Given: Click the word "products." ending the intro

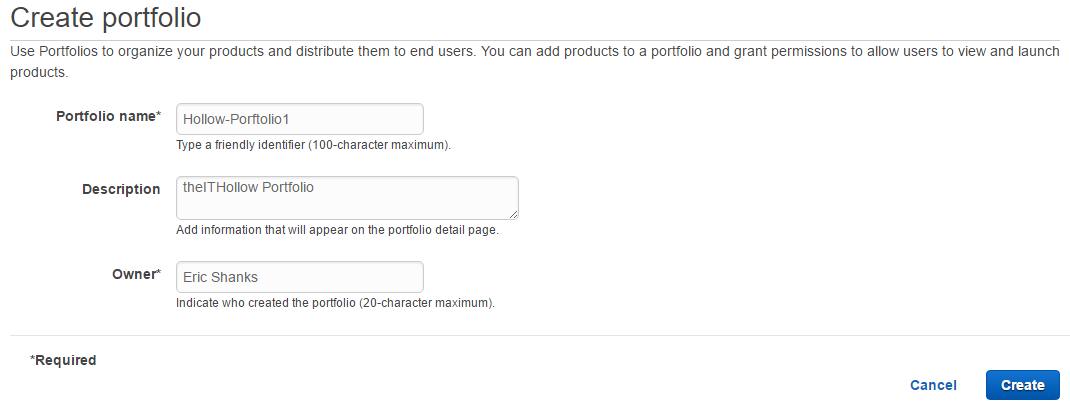Looking at the screenshot, I should (39, 73).
